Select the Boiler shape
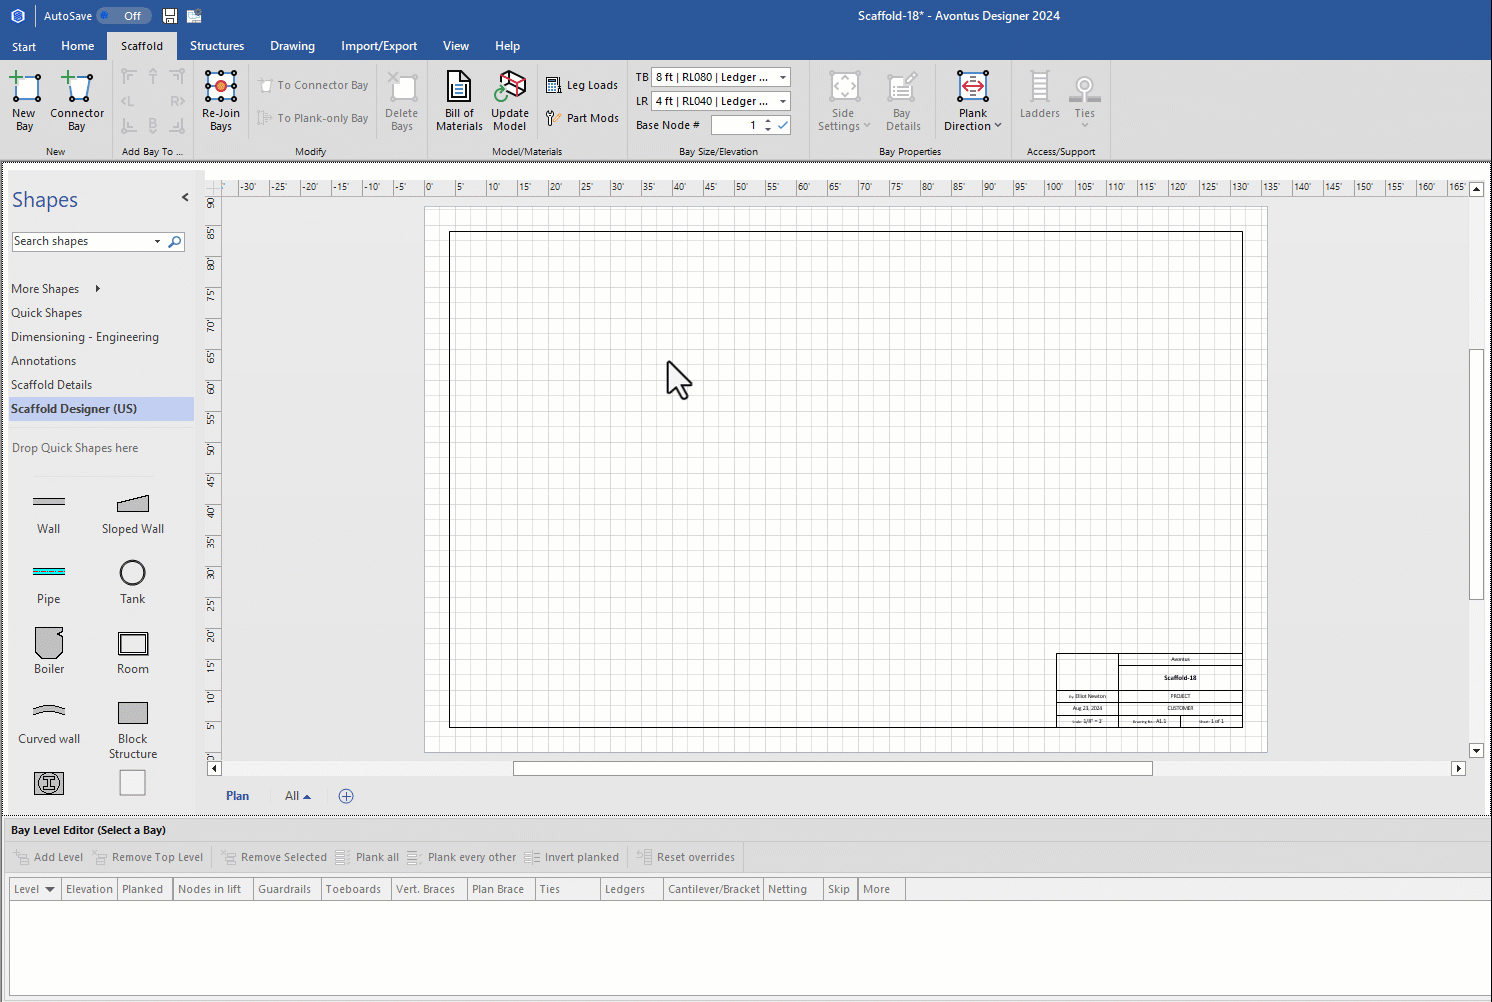Image resolution: width=1492 pixels, height=1002 pixels. pos(49,643)
